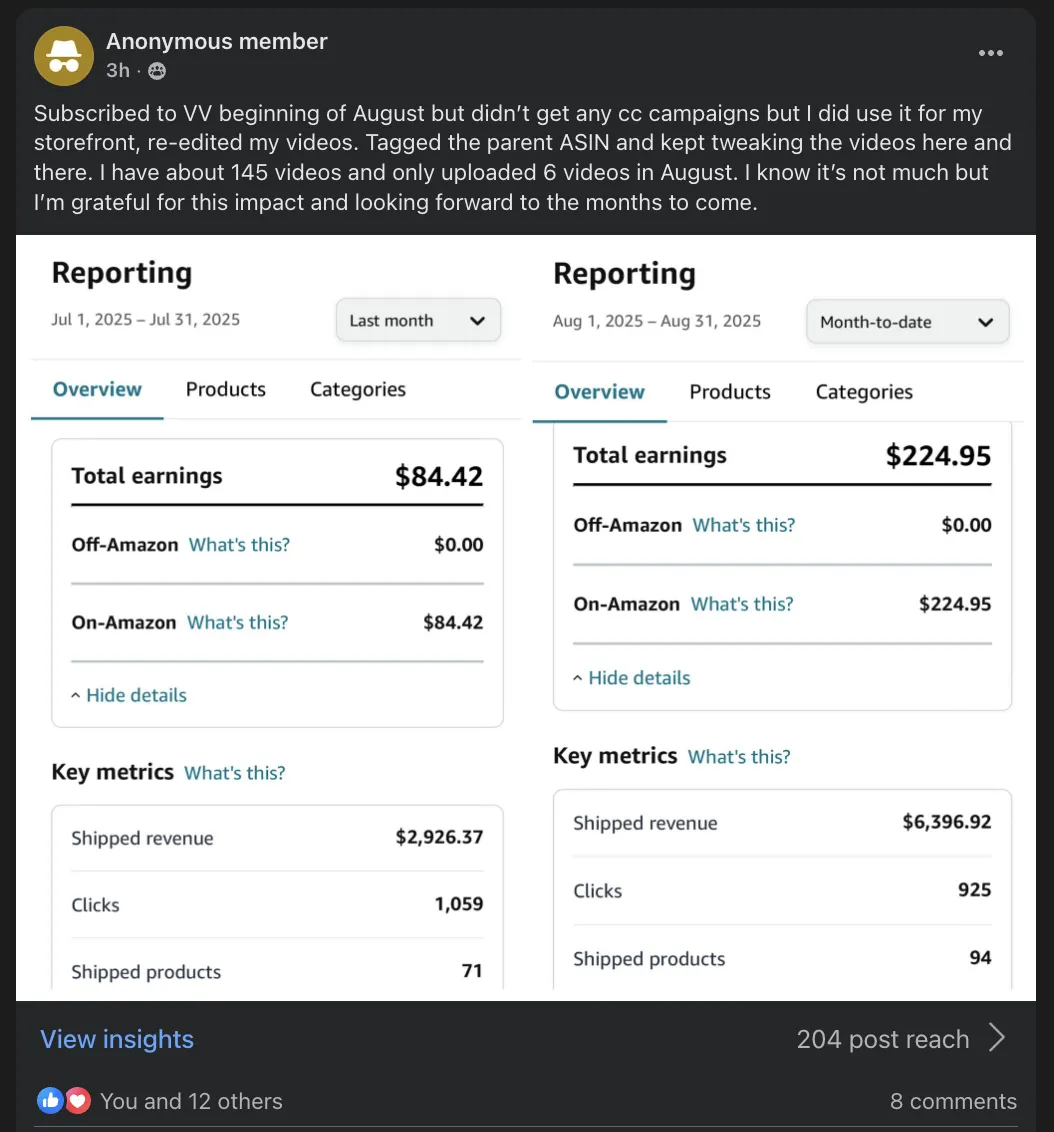
Task: Open the Month-to-date date dropdown
Action: pyautogui.click(x=907, y=322)
